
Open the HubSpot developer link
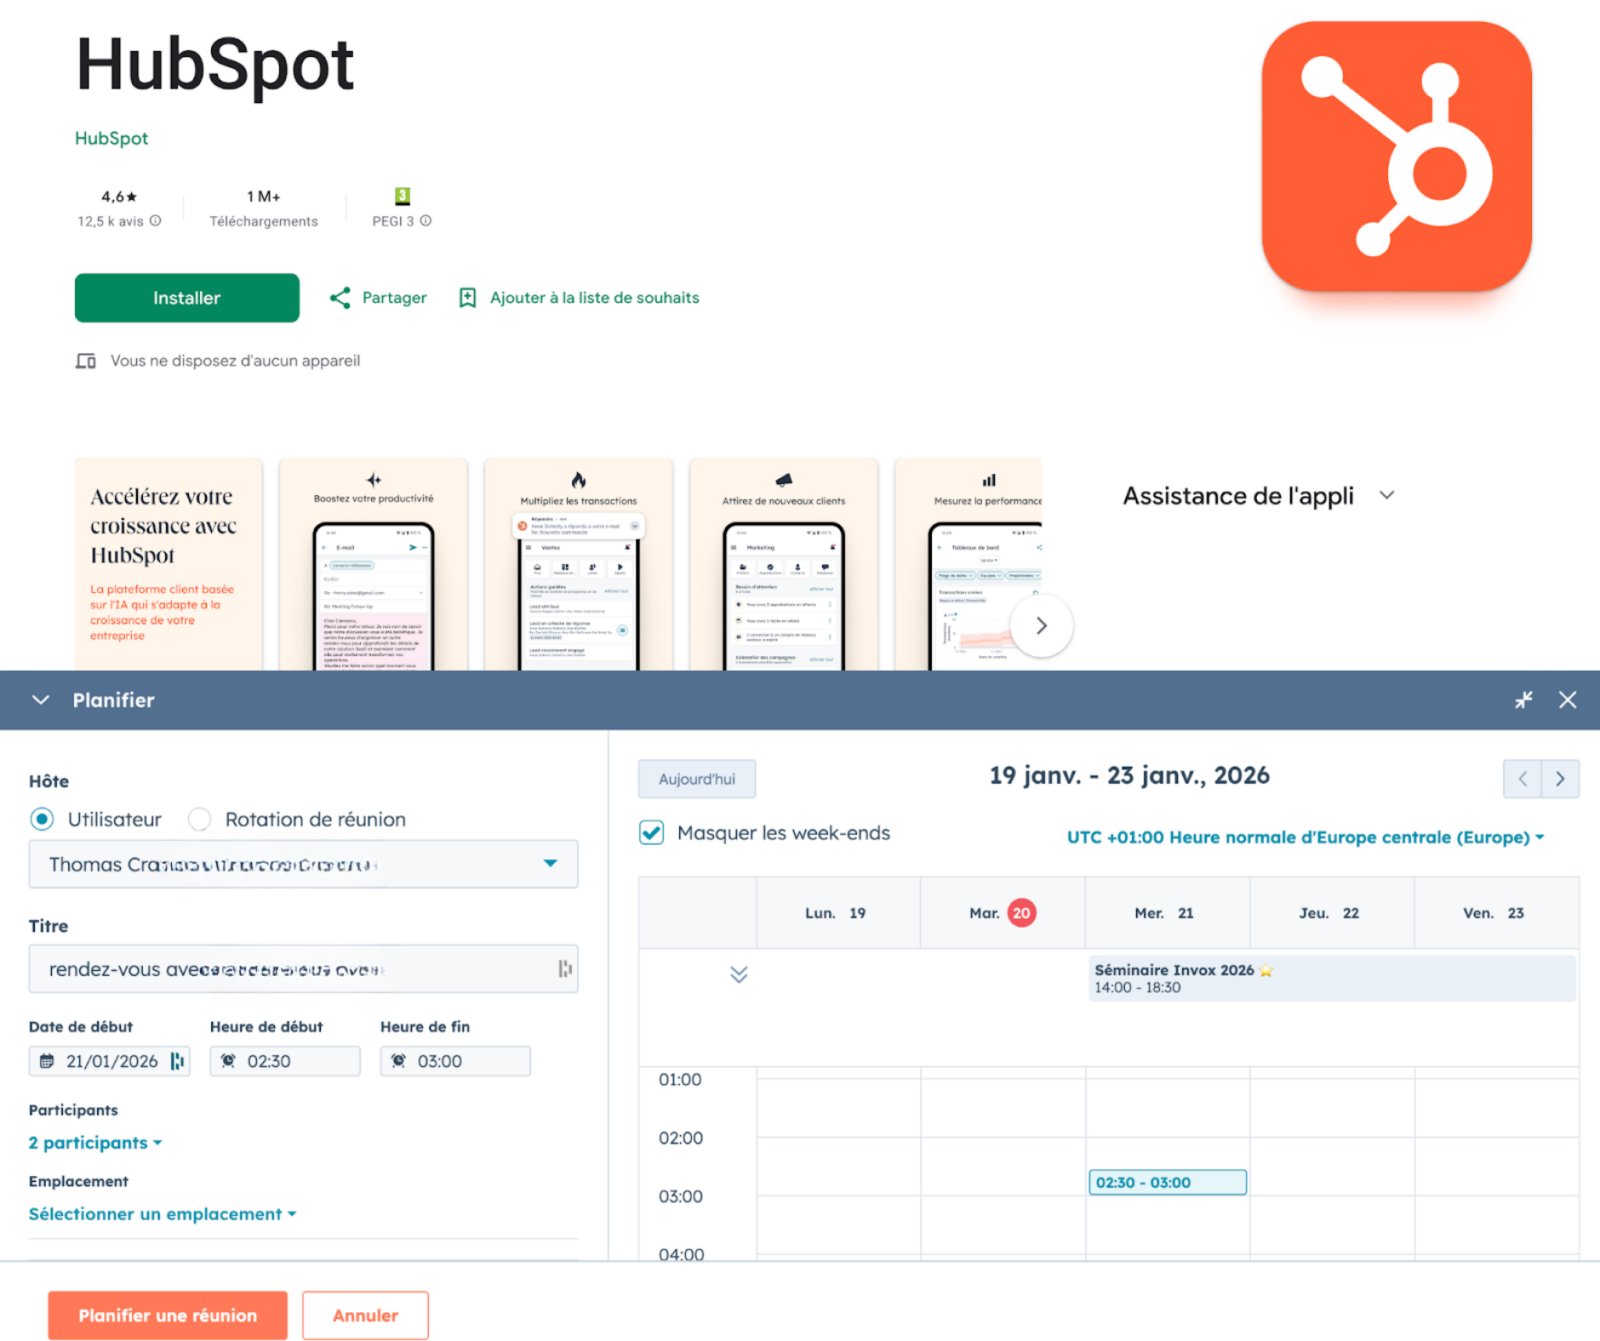[111, 138]
